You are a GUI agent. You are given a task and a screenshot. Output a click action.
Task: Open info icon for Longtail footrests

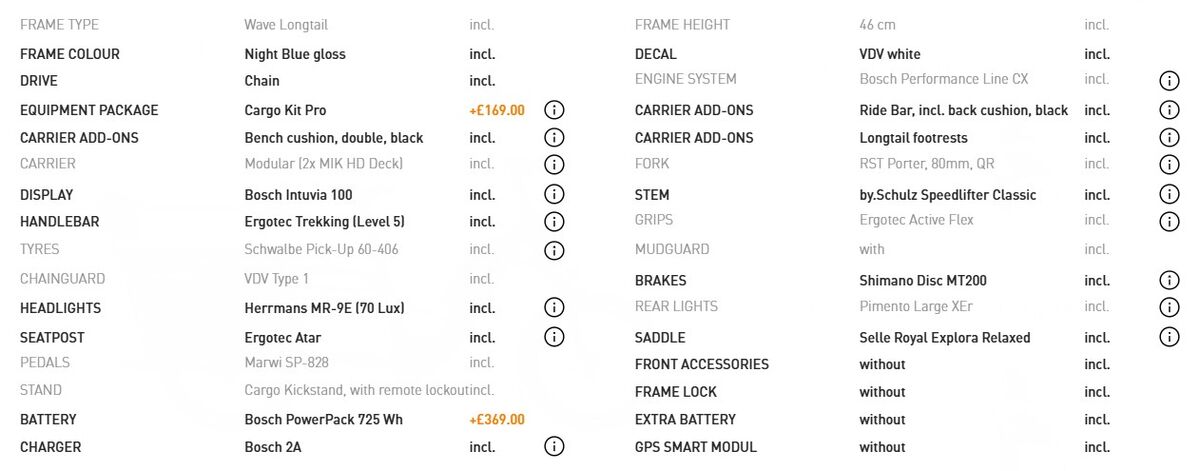1169,138
